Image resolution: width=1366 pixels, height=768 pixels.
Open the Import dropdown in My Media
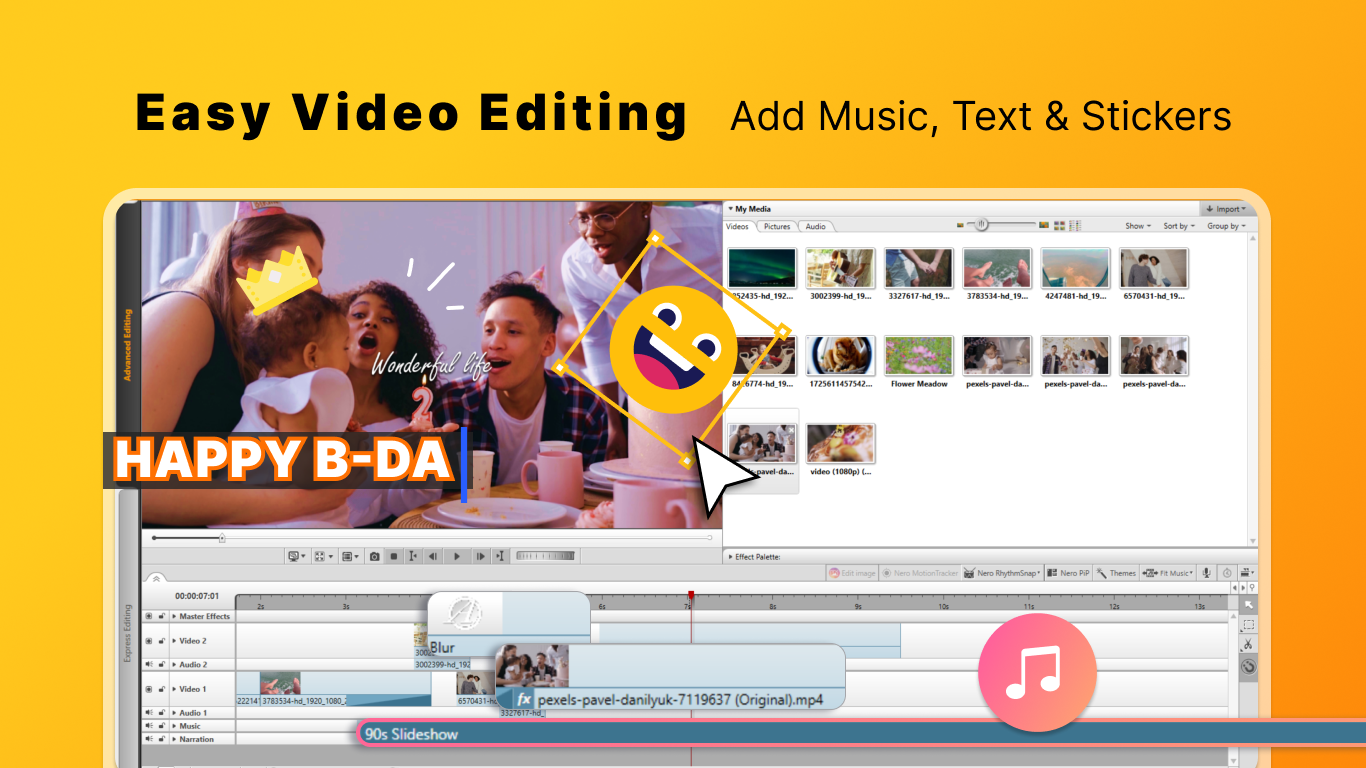[1226, 208]
